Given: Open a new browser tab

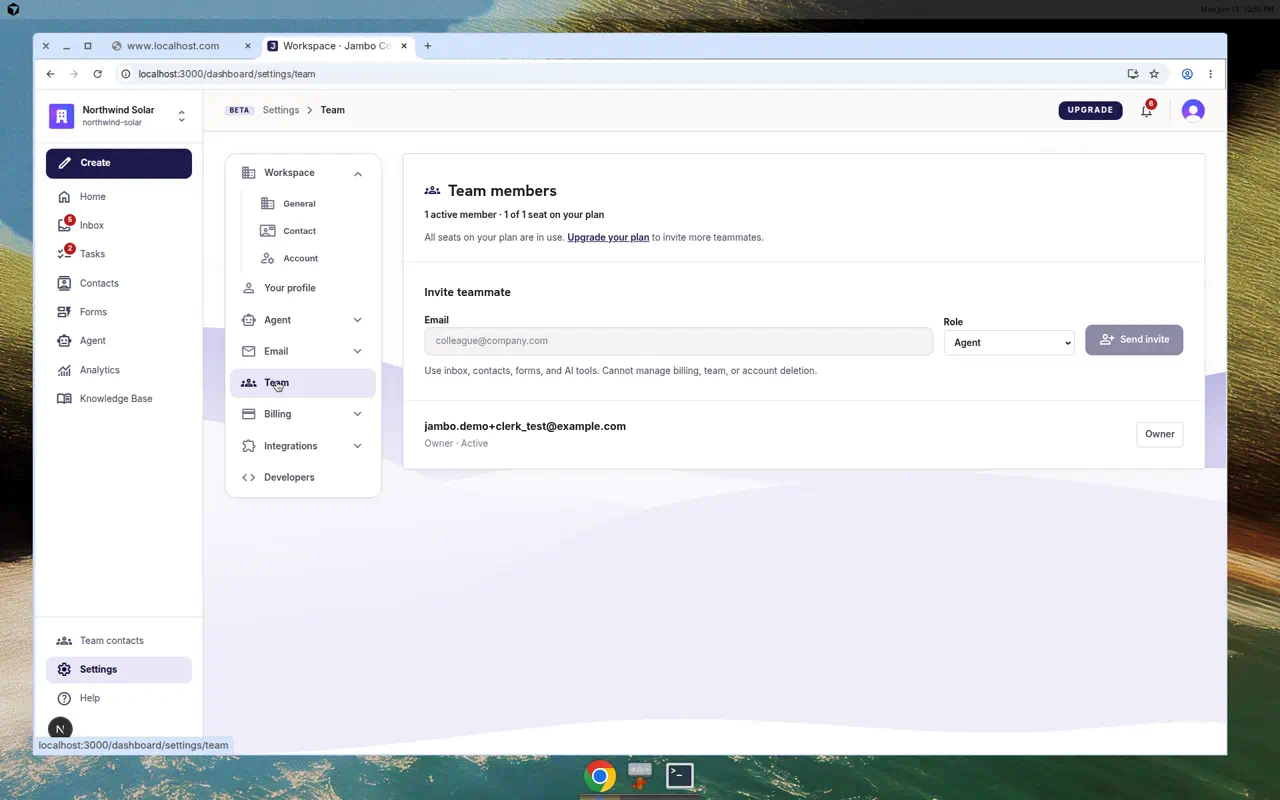Looking at the screenshot, I should (x=428, y=46).
